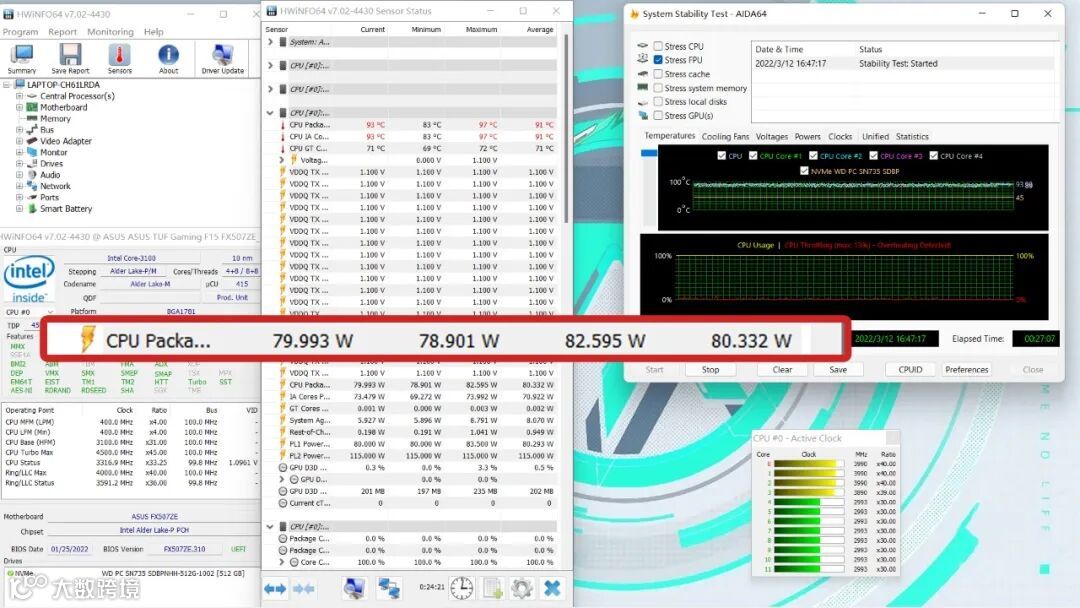The height and width of the screenshot is (608, 1080).
Task: Click the Video Adapter icon in tree
Action: point(32,141)
